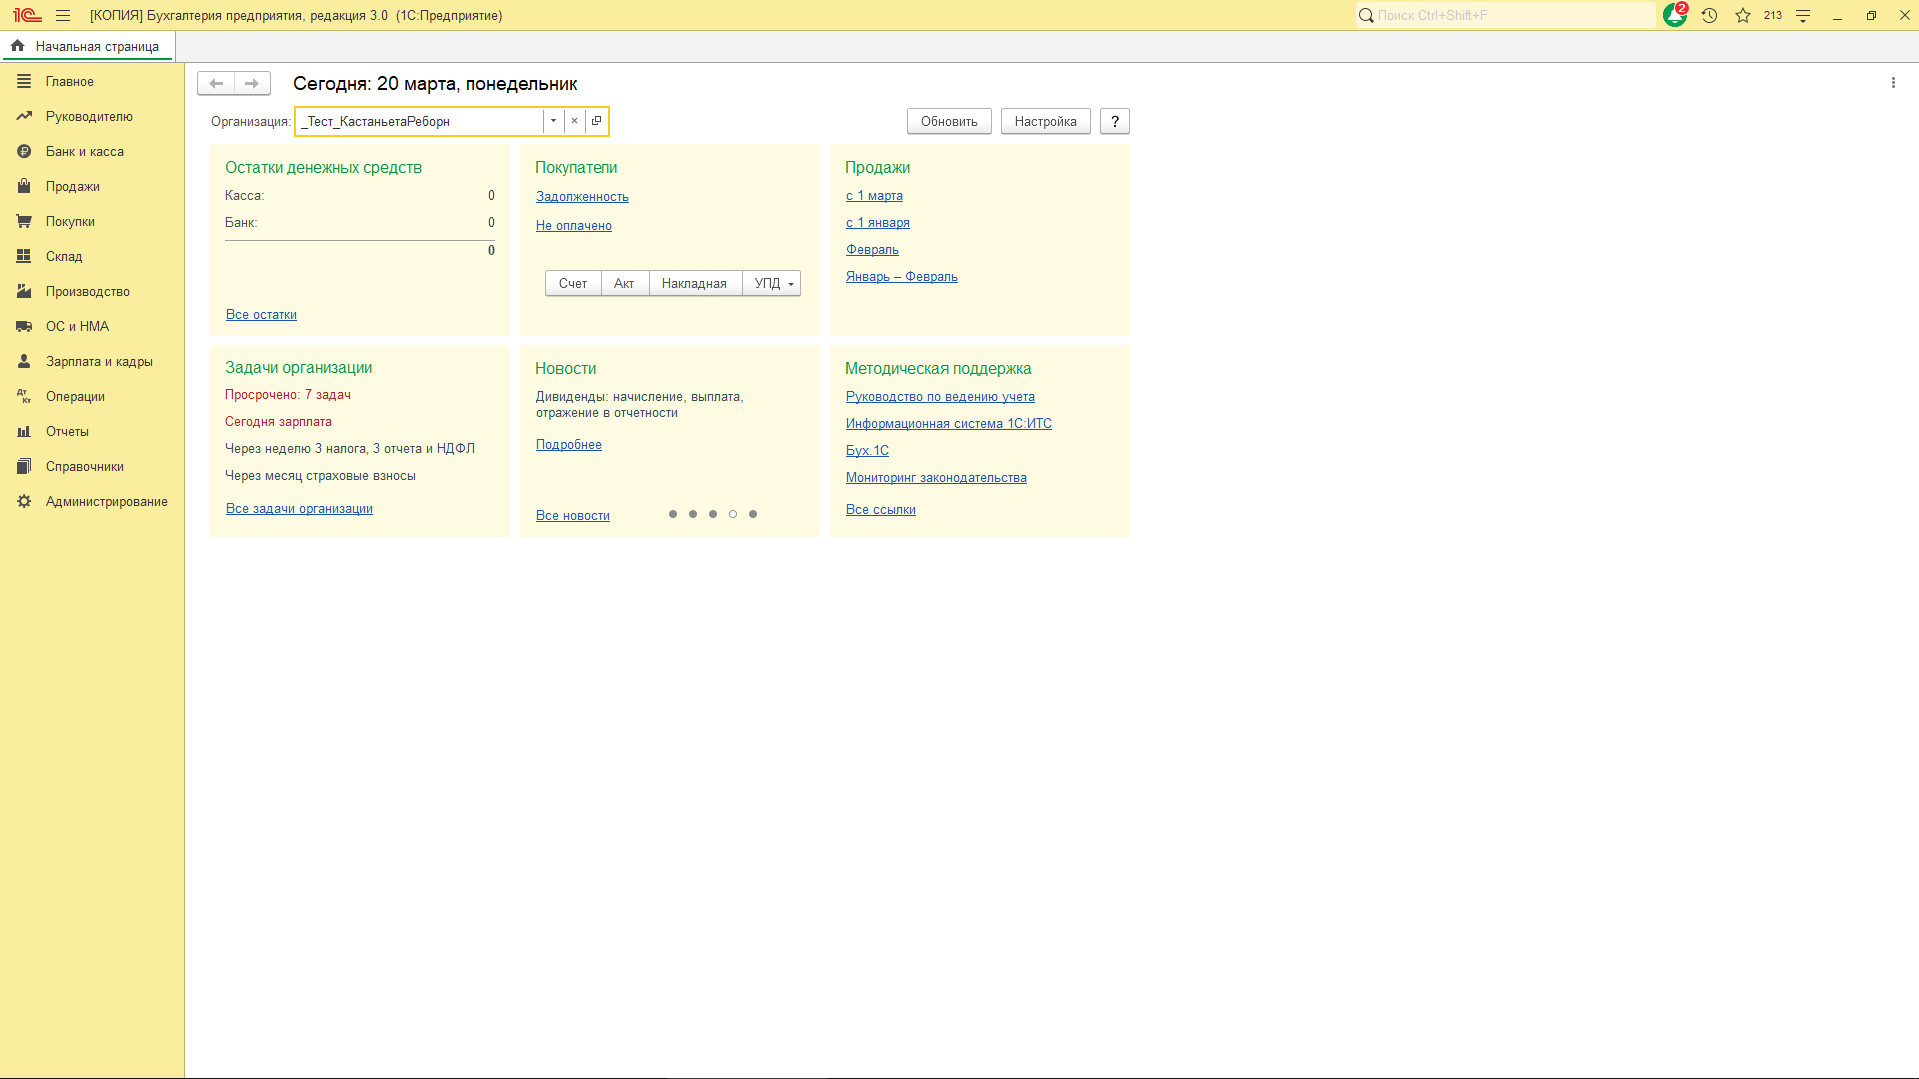Open Январь – Февраль sales link
The width and height of the screenshot is (1919, 1079).
902,277
